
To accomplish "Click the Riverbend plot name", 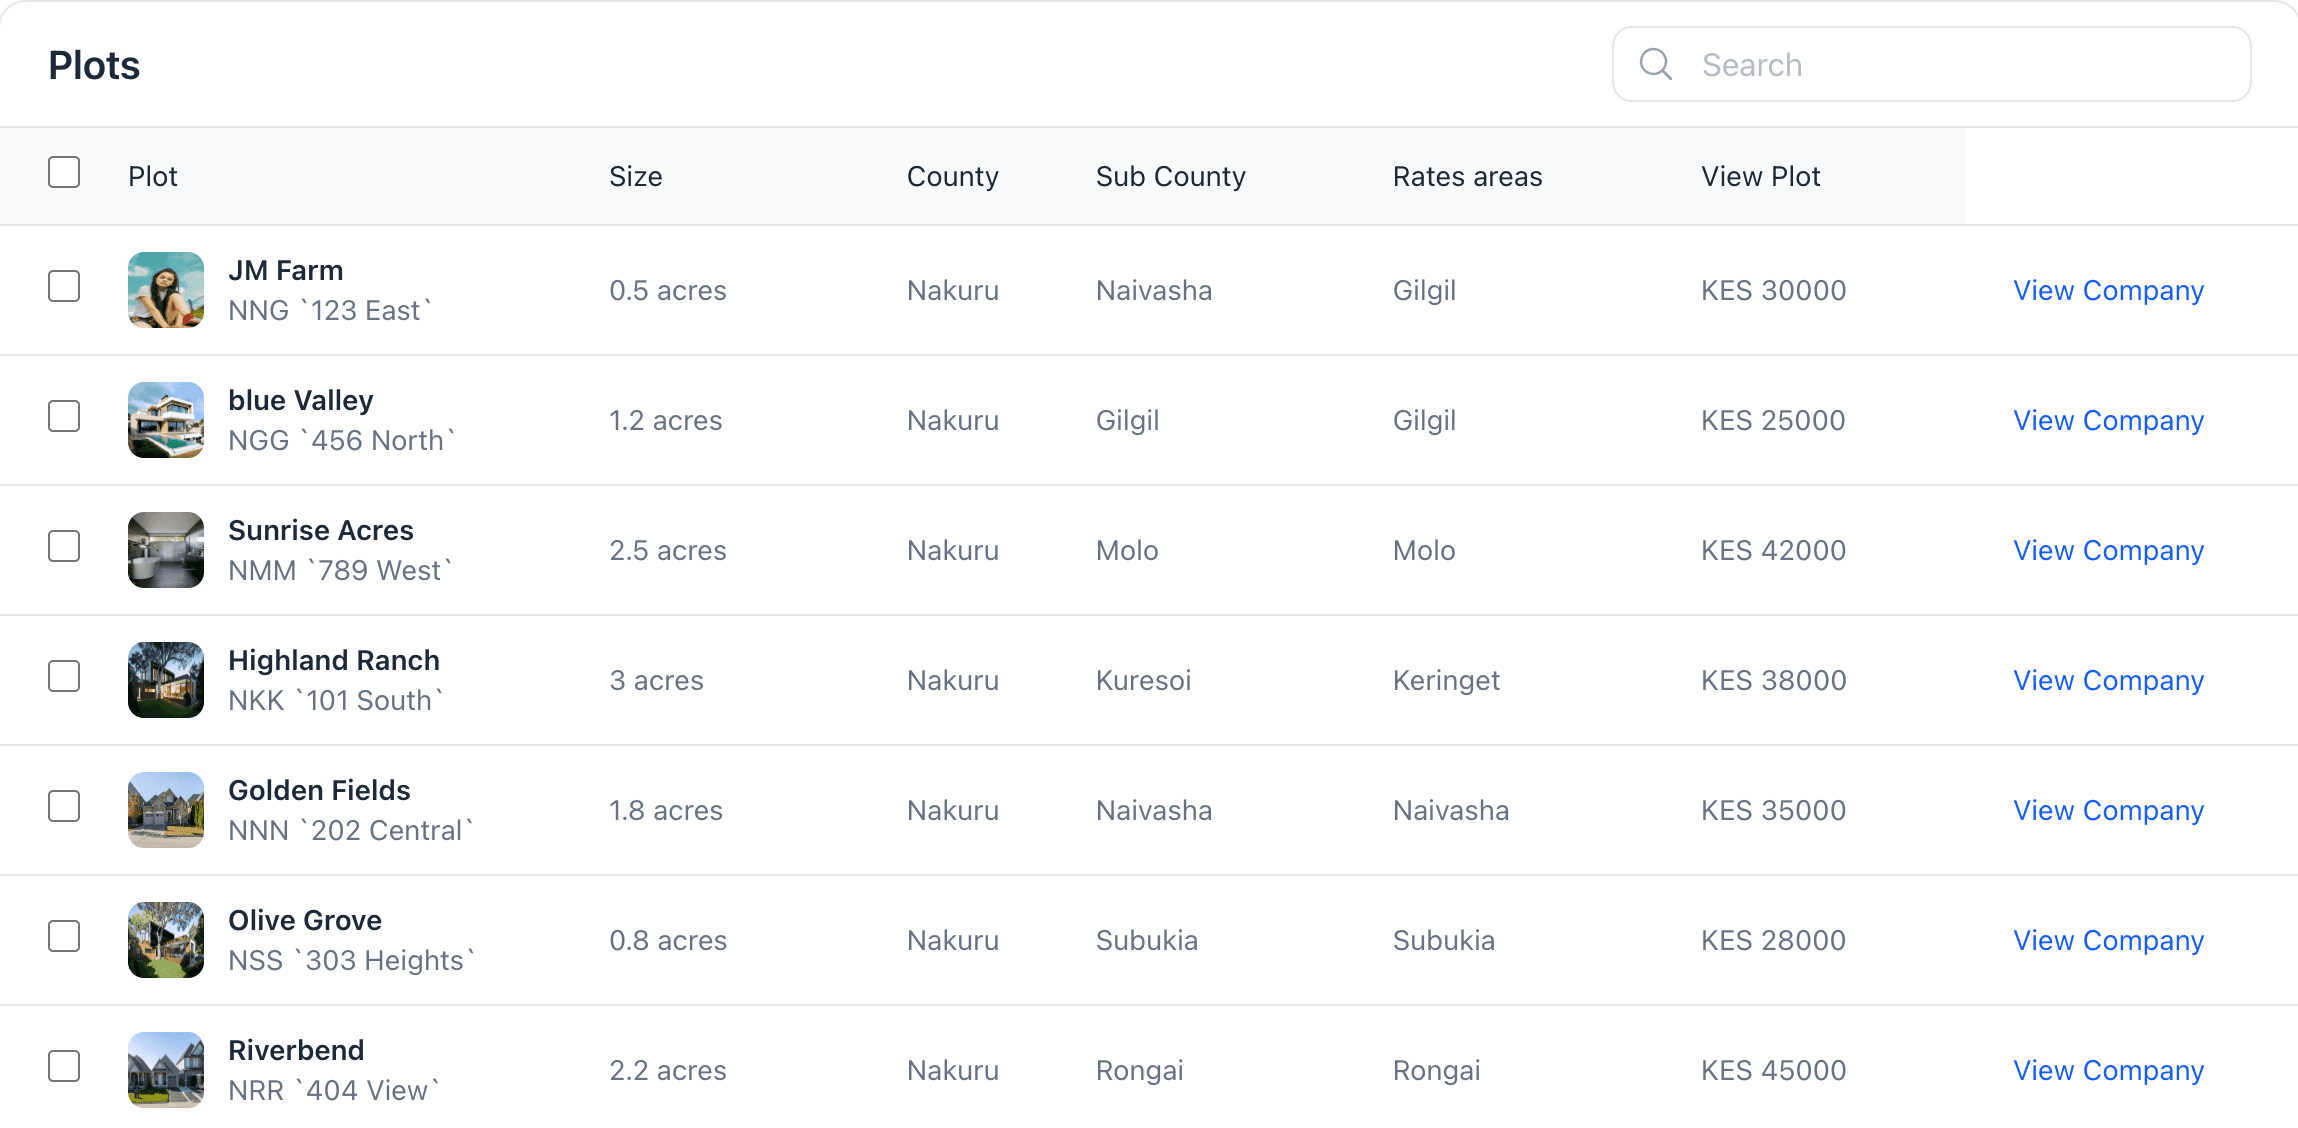I will (296, 1050).
